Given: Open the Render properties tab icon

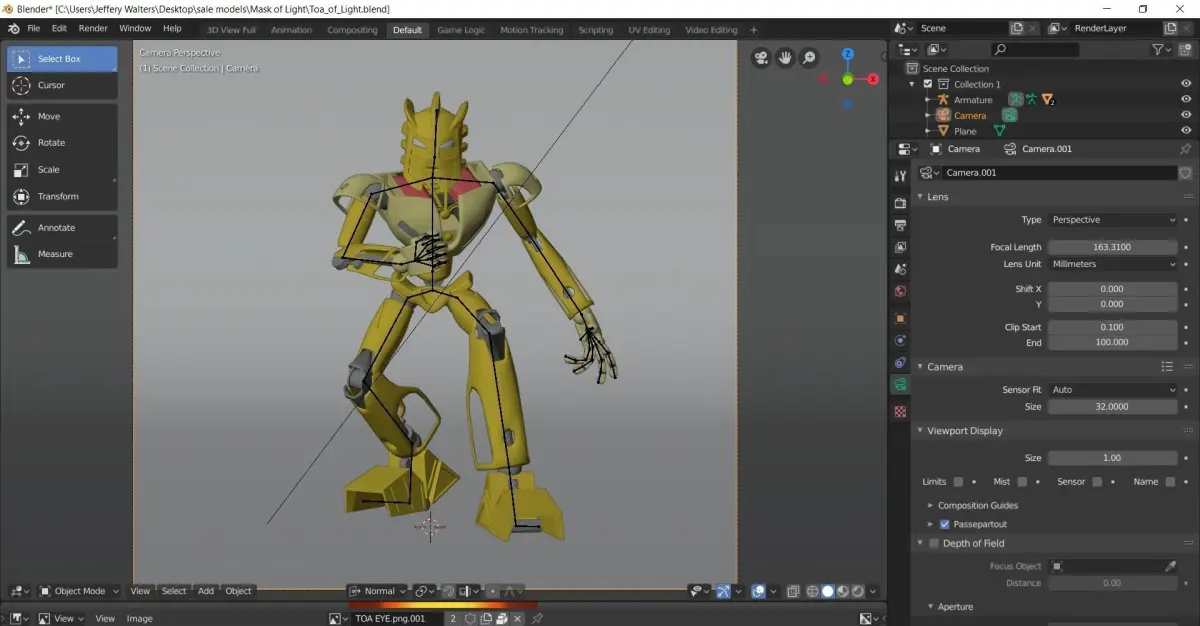Looking at the screenshot, I should 900,203.
